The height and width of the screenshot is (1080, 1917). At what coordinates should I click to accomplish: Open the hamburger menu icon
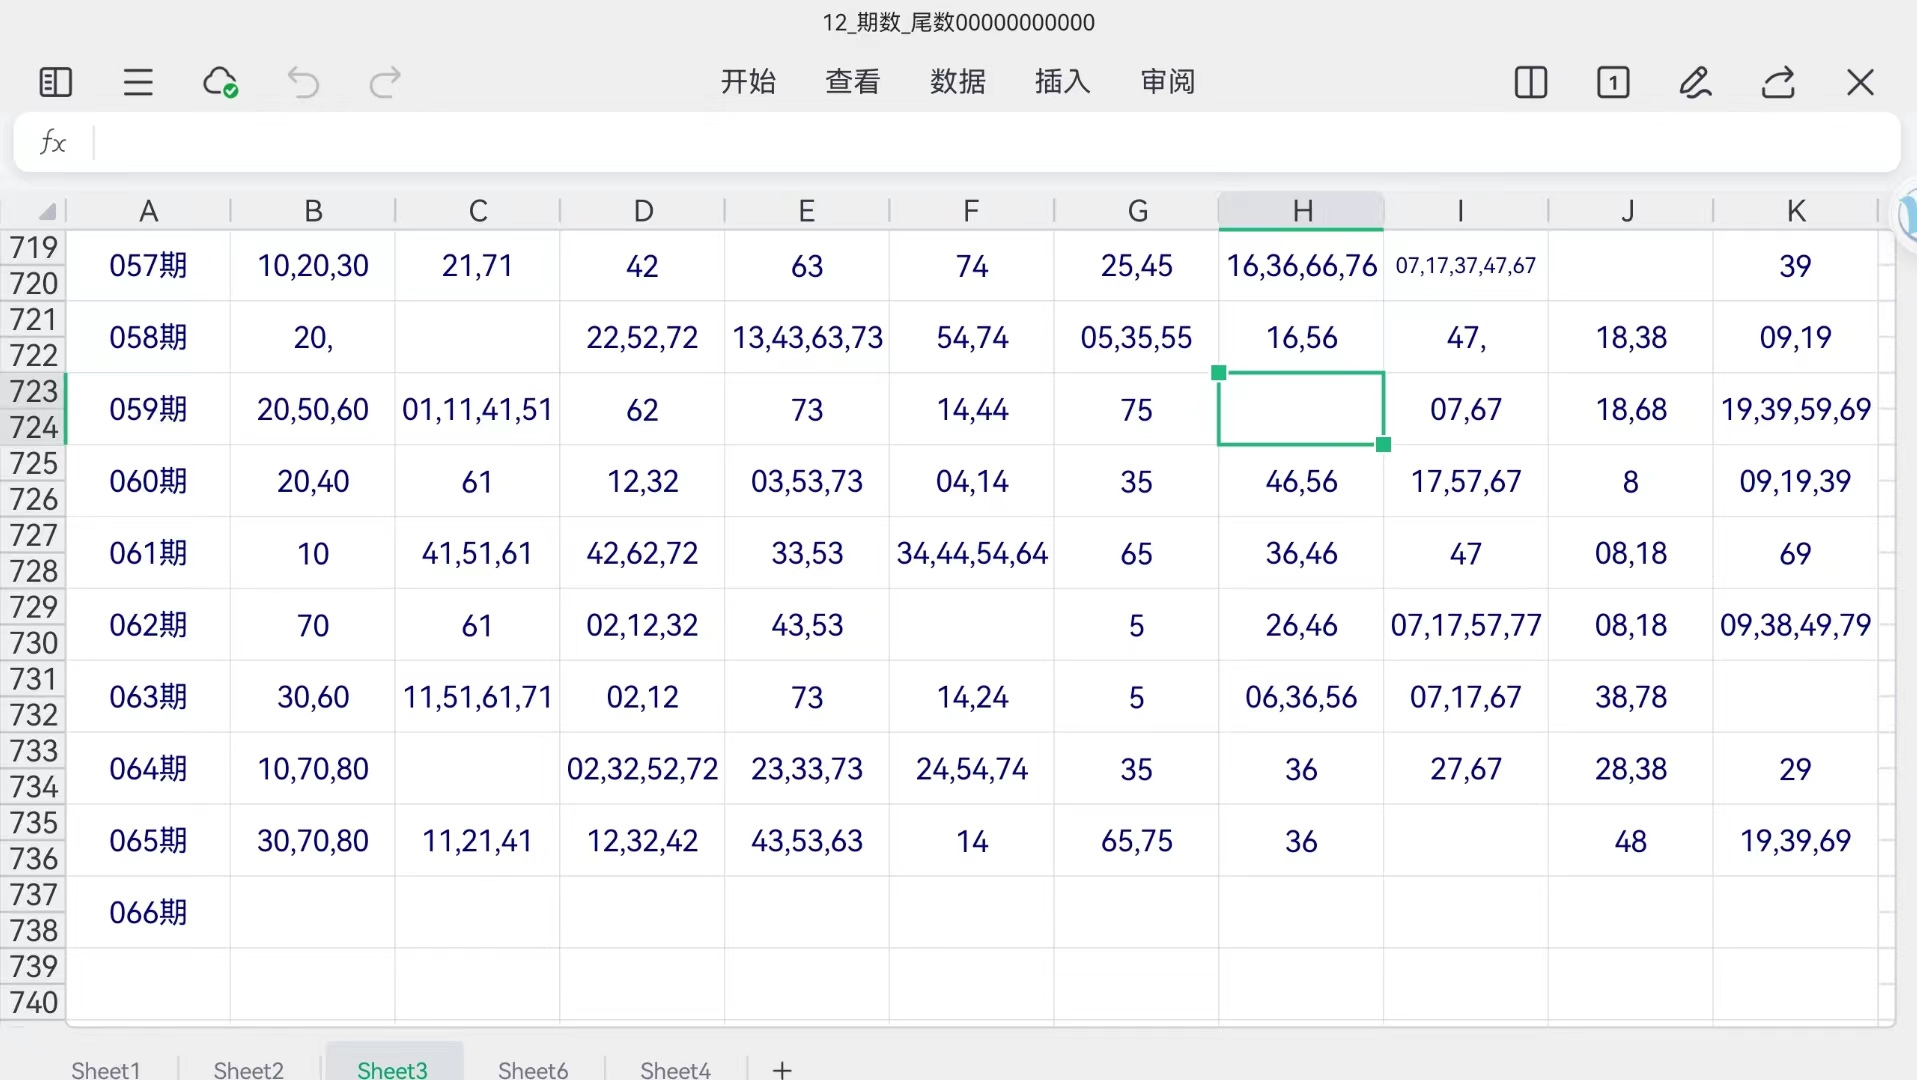[x=138, y=82]
